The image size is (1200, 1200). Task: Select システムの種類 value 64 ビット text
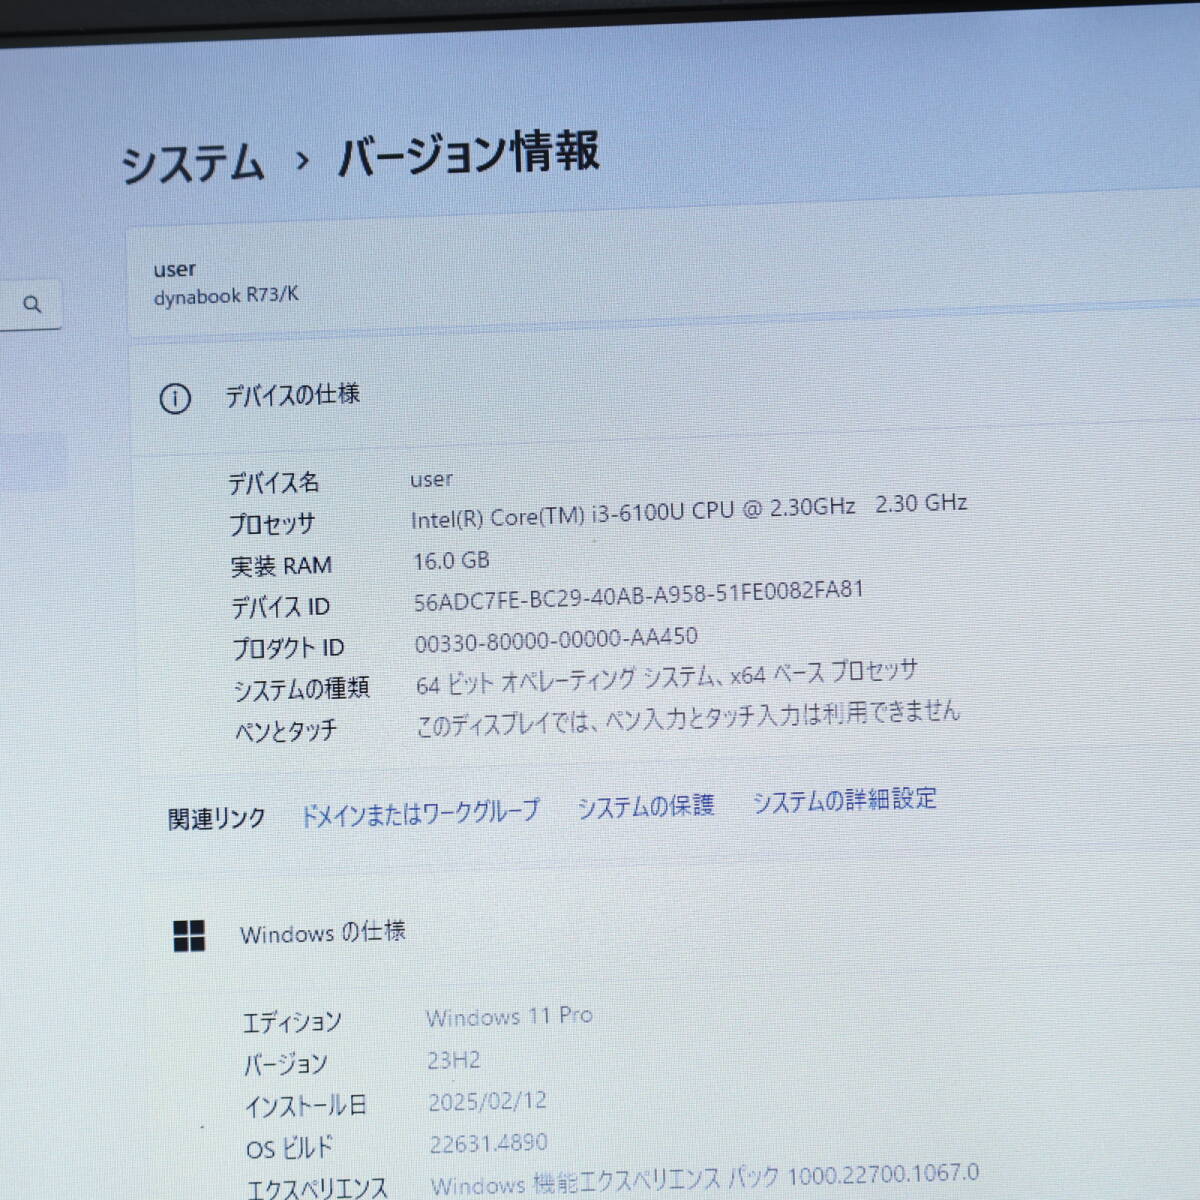(x=666, y=677)
